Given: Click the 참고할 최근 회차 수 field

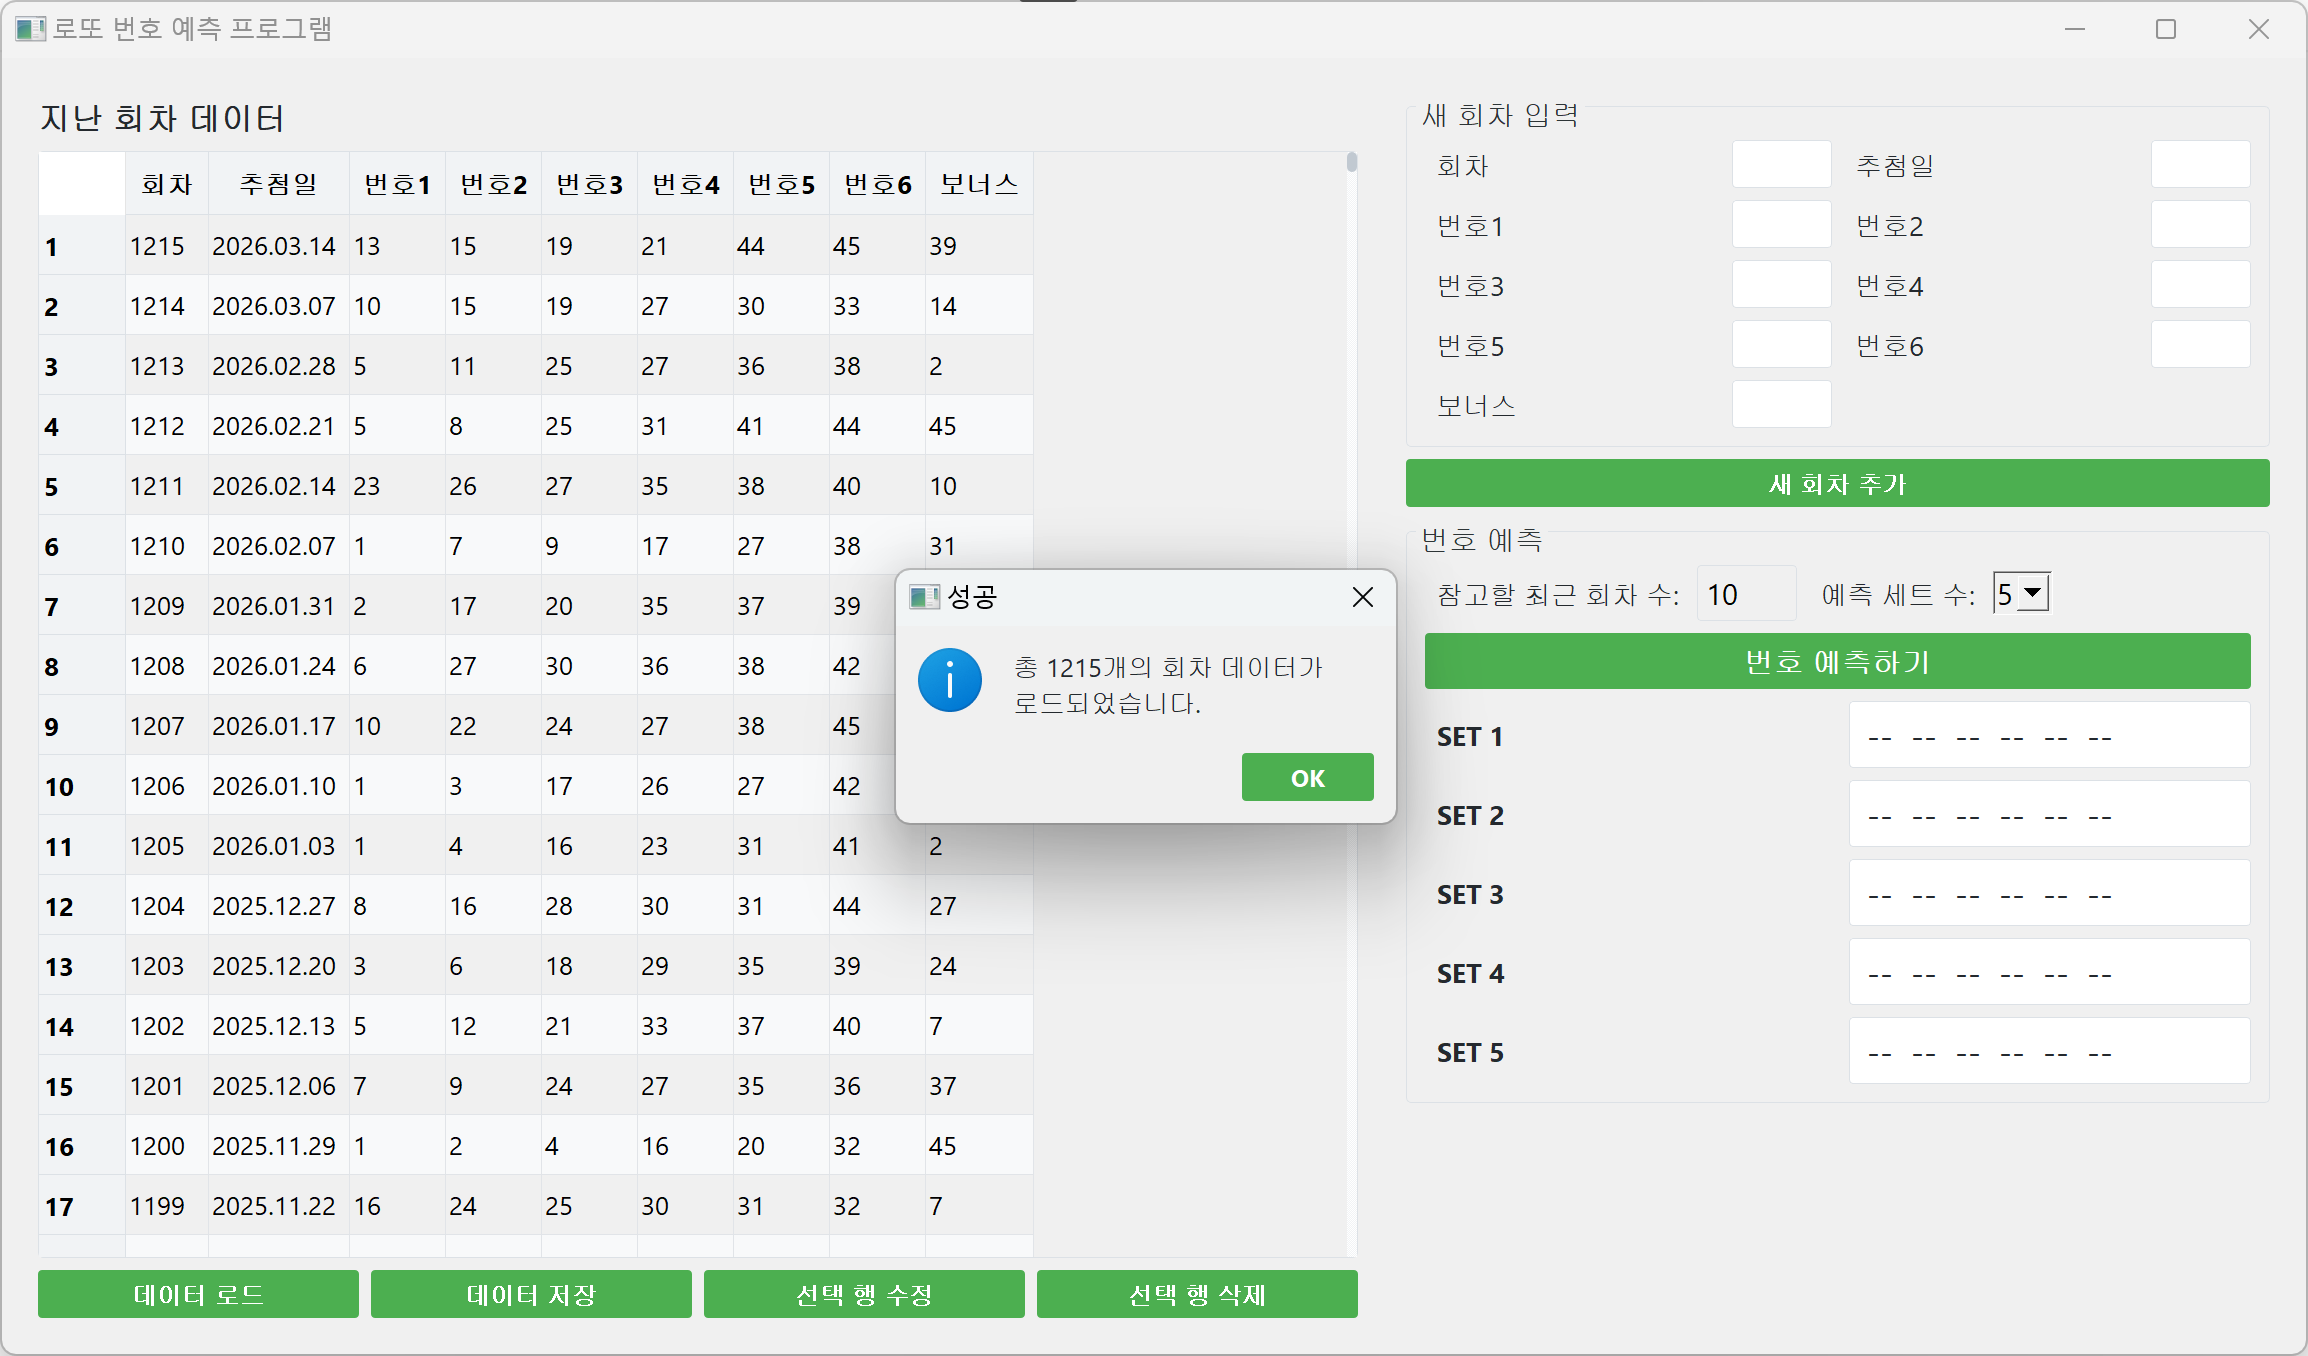Looking at the screenshot, I should (1745, 595).
